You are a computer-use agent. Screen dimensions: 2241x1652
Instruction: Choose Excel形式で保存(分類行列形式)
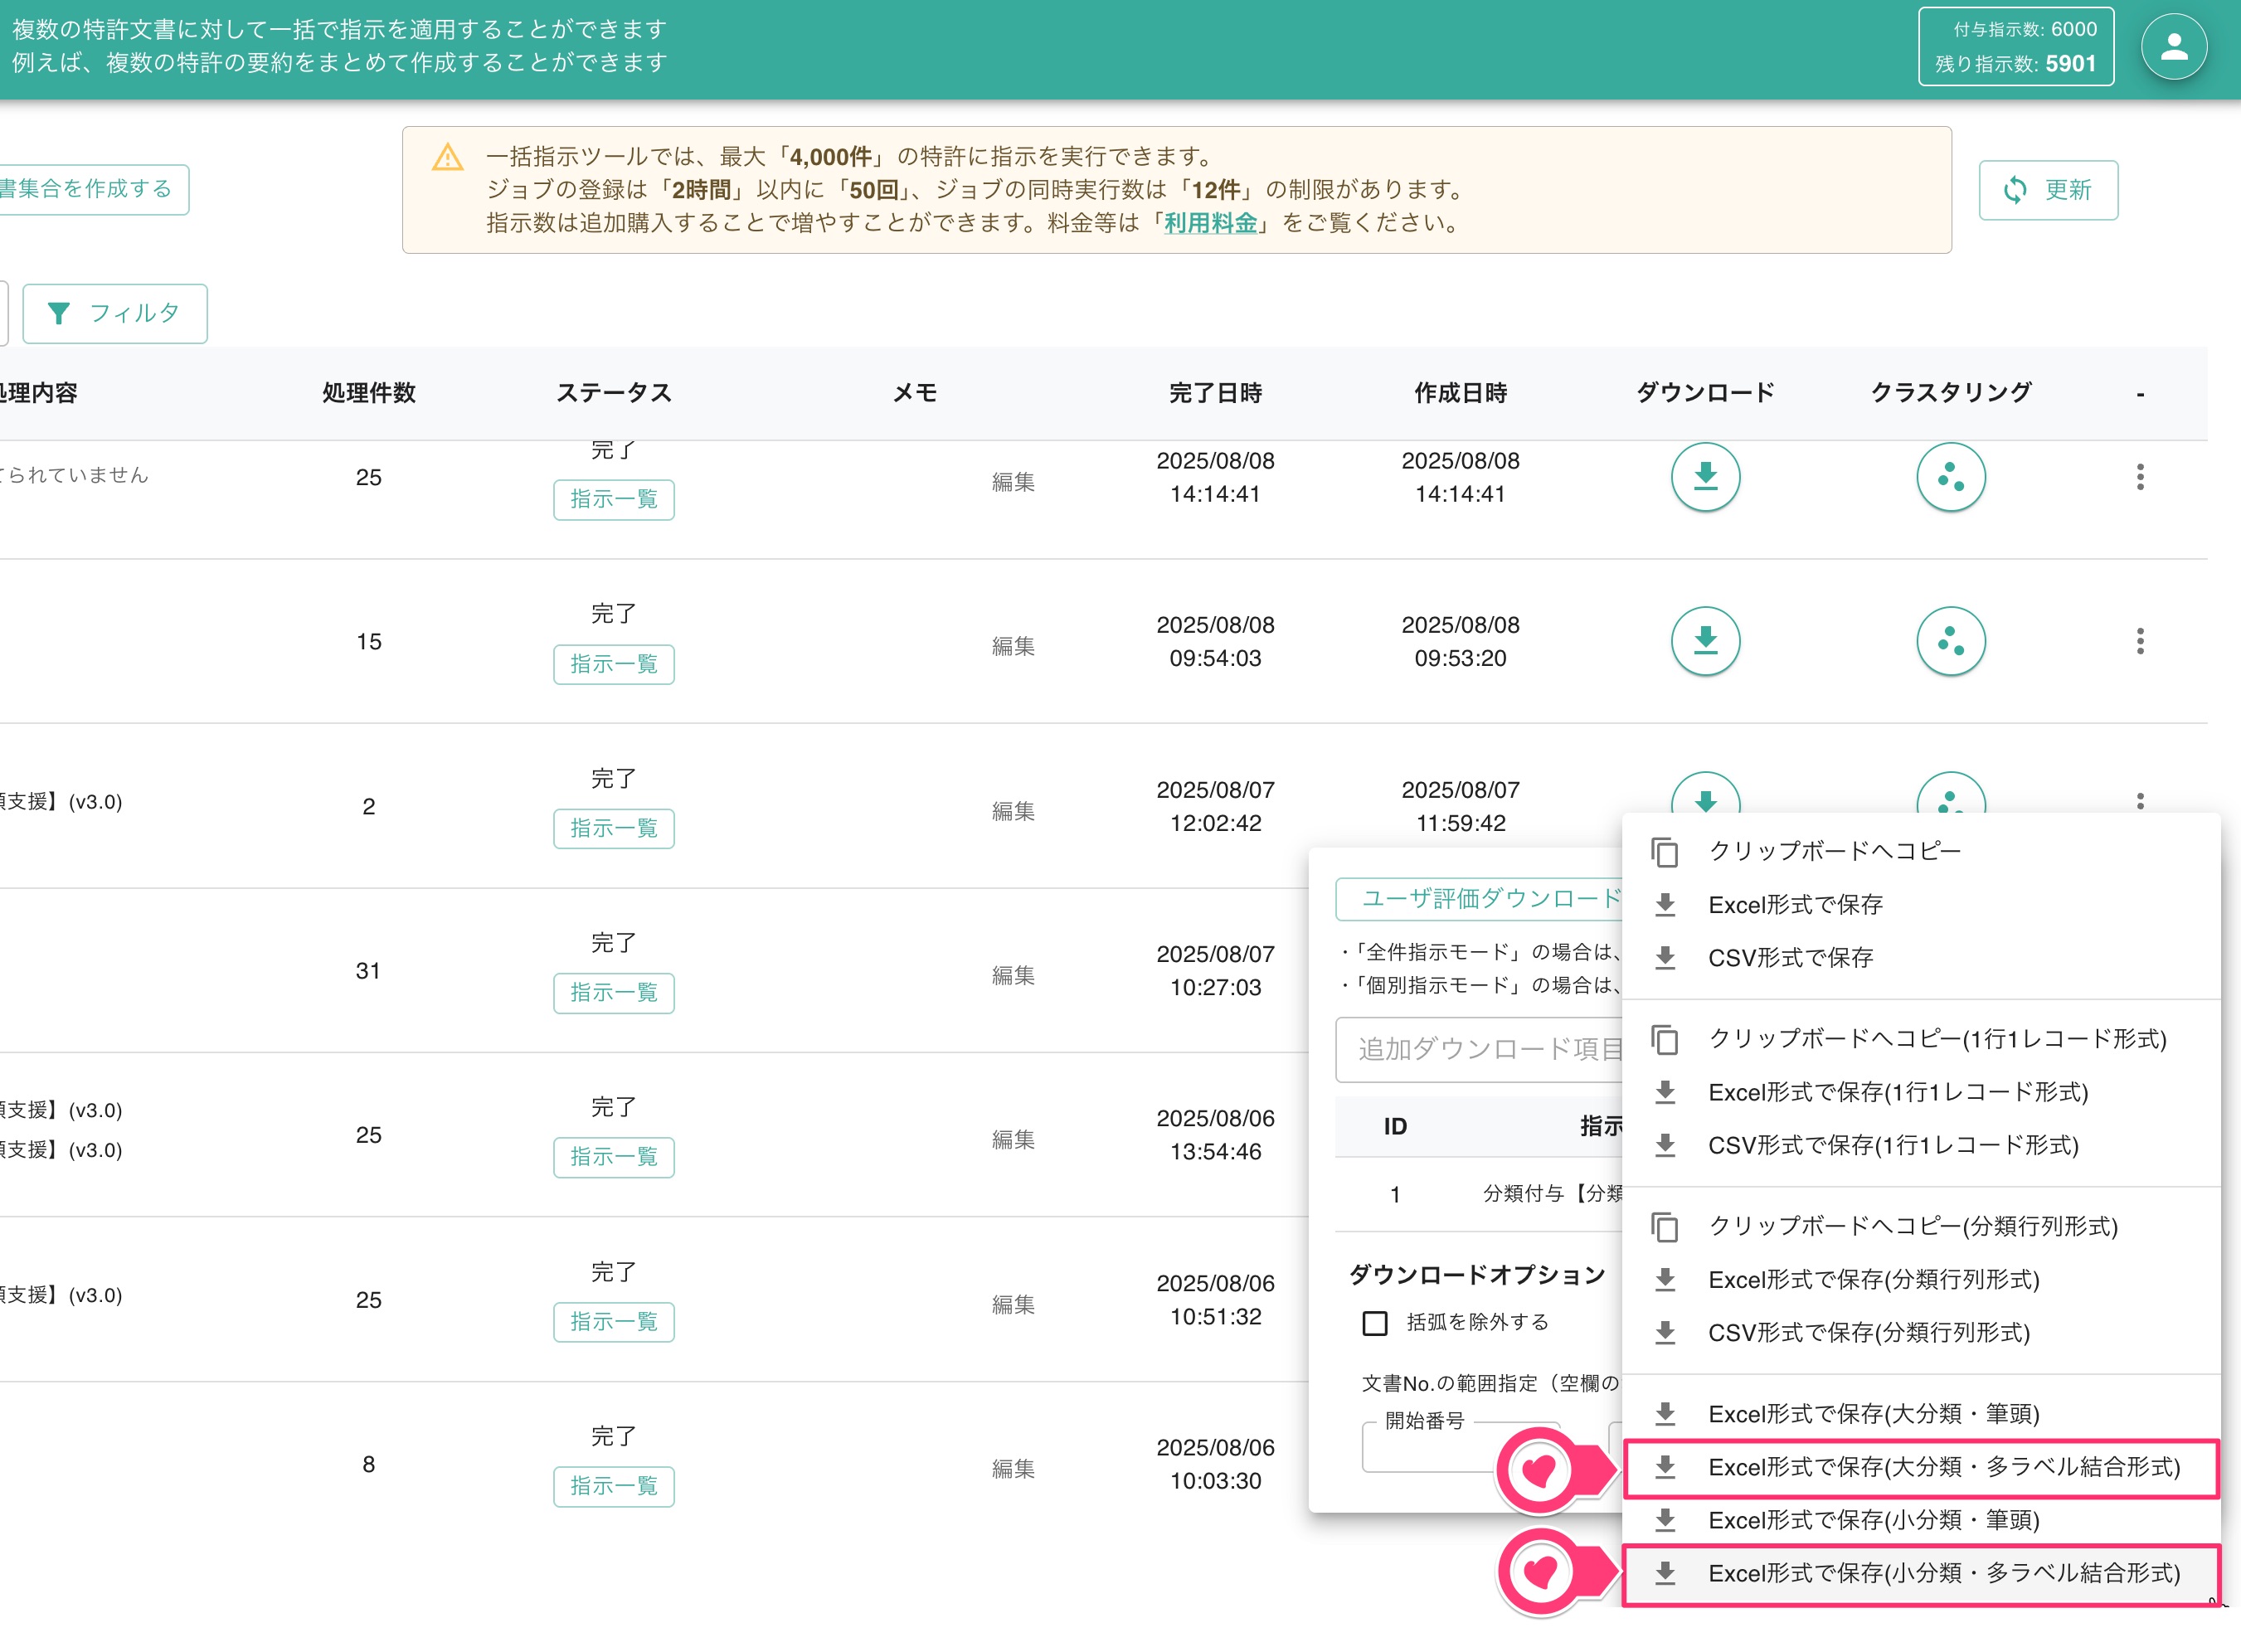pos(1920,1280)
